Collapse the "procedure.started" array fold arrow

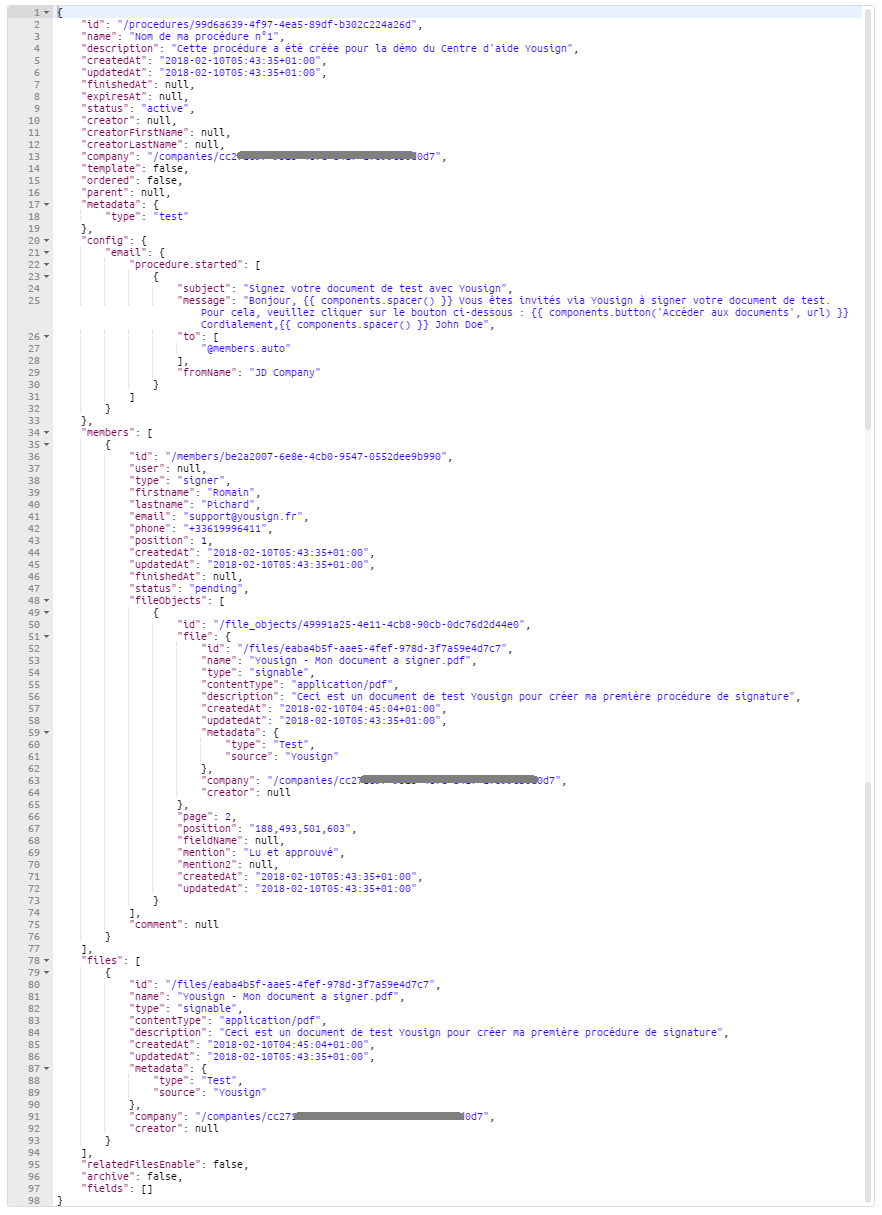(x=47, y=264)
